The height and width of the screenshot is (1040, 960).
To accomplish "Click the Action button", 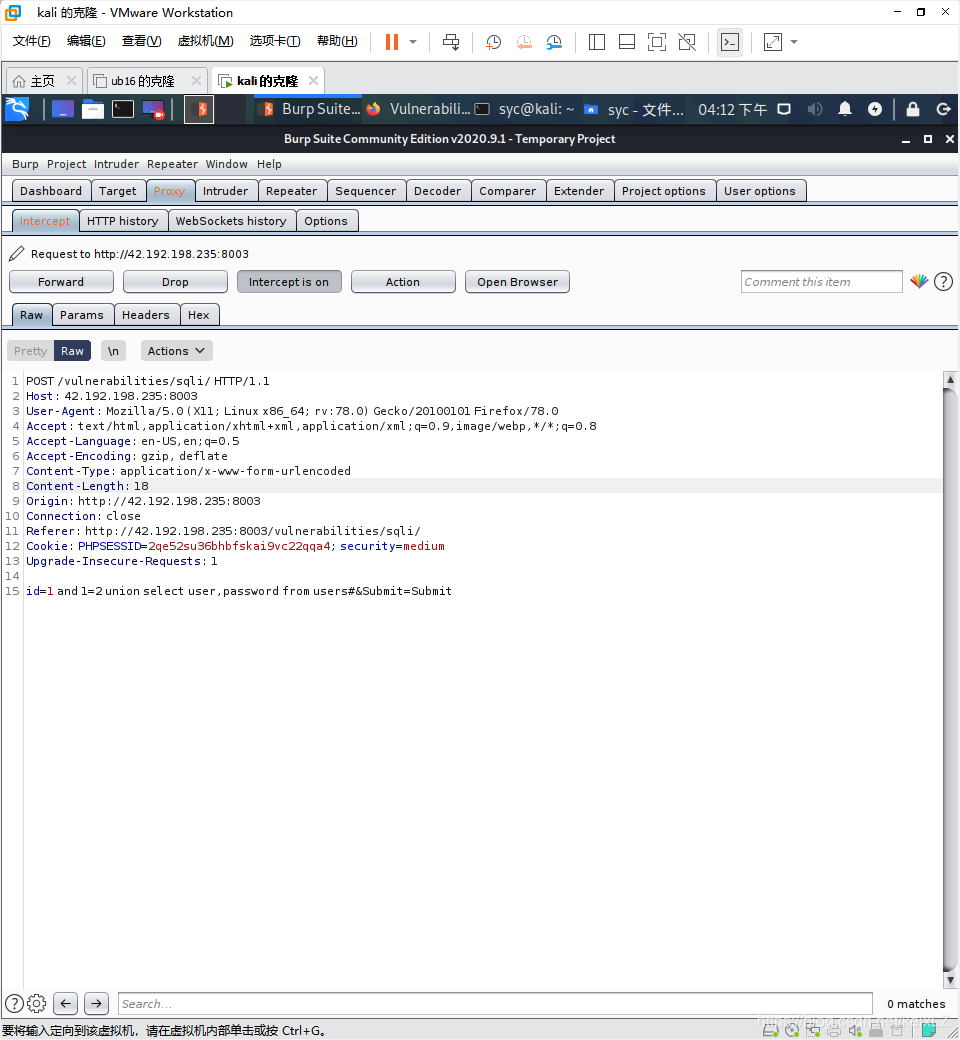I will pos(403,282).
